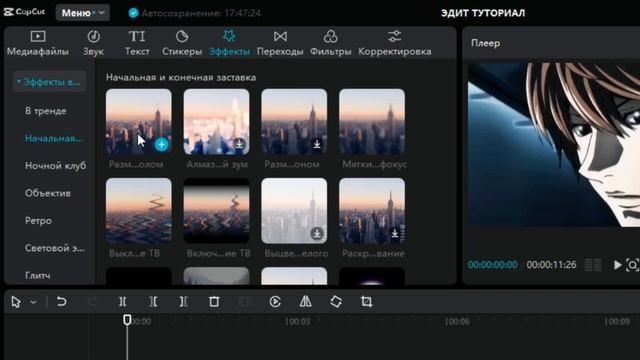Open the pointer tool mode dropdown
This screenshot has width=640, height=360.
[x=33, y=302]
